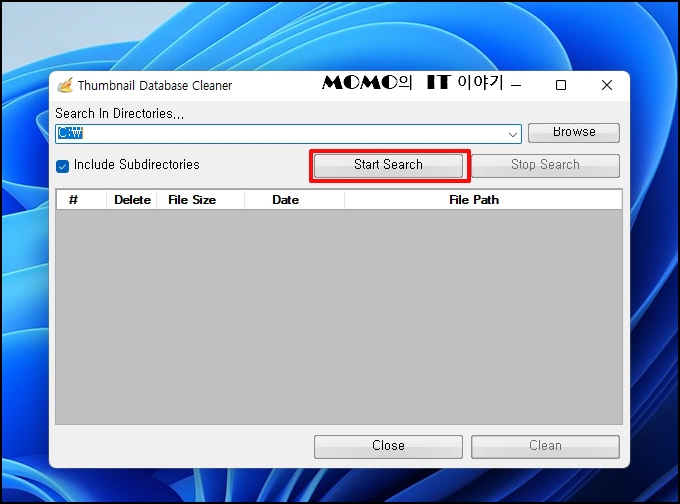This screenshot has height=504, width=680.
Task: Toggle the Include Subdirectories checkbox
Action: pyautogui.click(x=62, y=166)
